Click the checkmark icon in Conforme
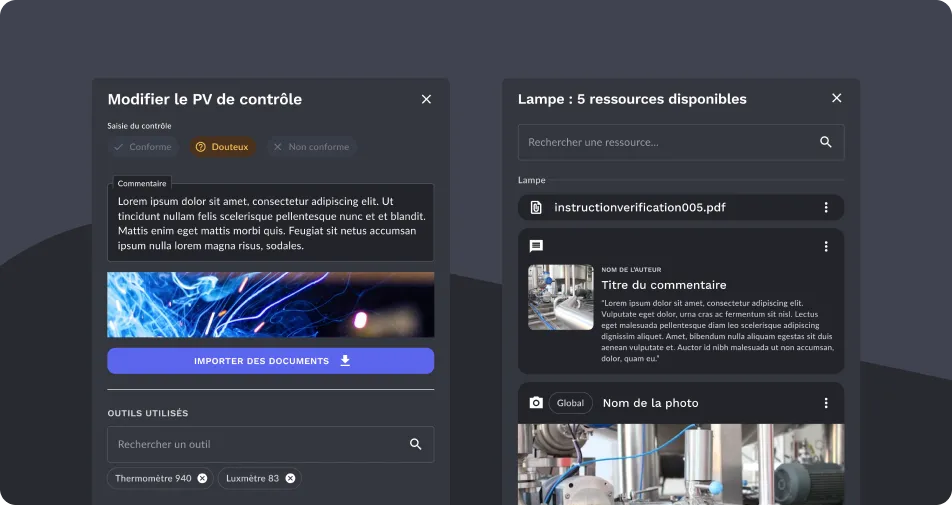Image resolution: width=952 pixels, height=505 pixels. click(118, 147)
